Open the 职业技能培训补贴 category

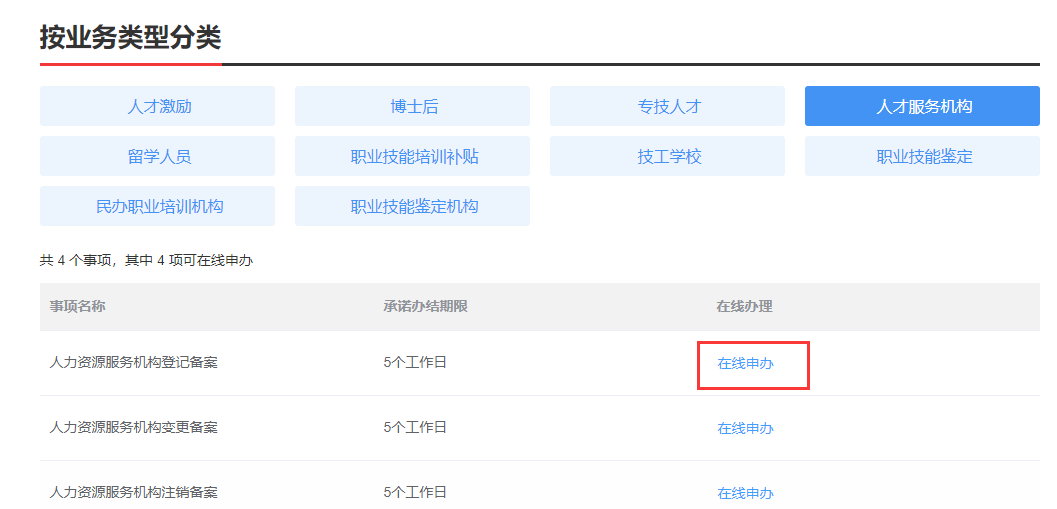tap(412, 156)
